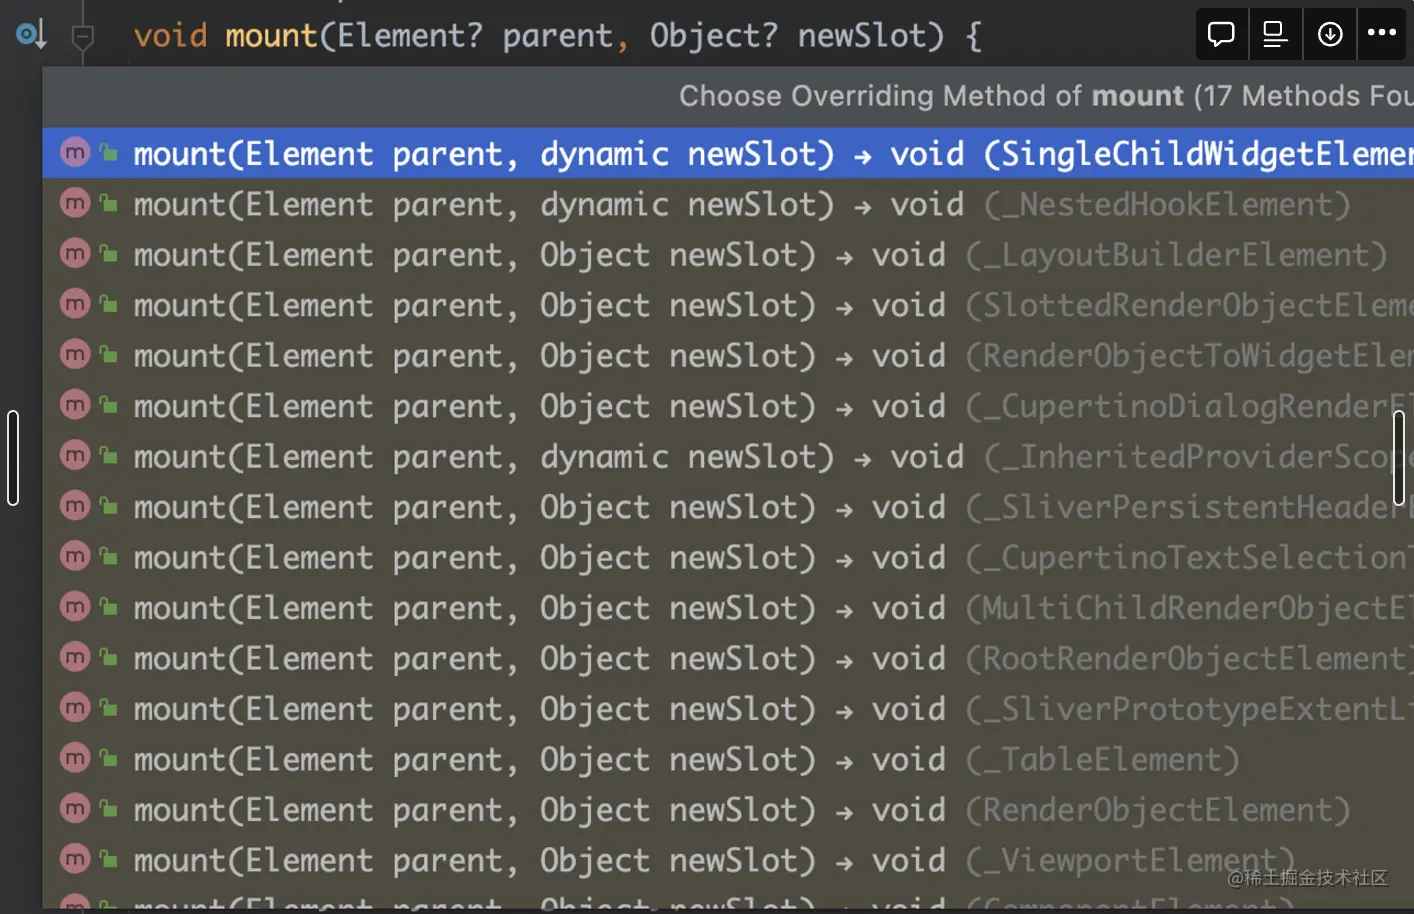Screen dimensions: 1414x914
Task: Collapse the mount method fold marker
Action: [83, 38]
